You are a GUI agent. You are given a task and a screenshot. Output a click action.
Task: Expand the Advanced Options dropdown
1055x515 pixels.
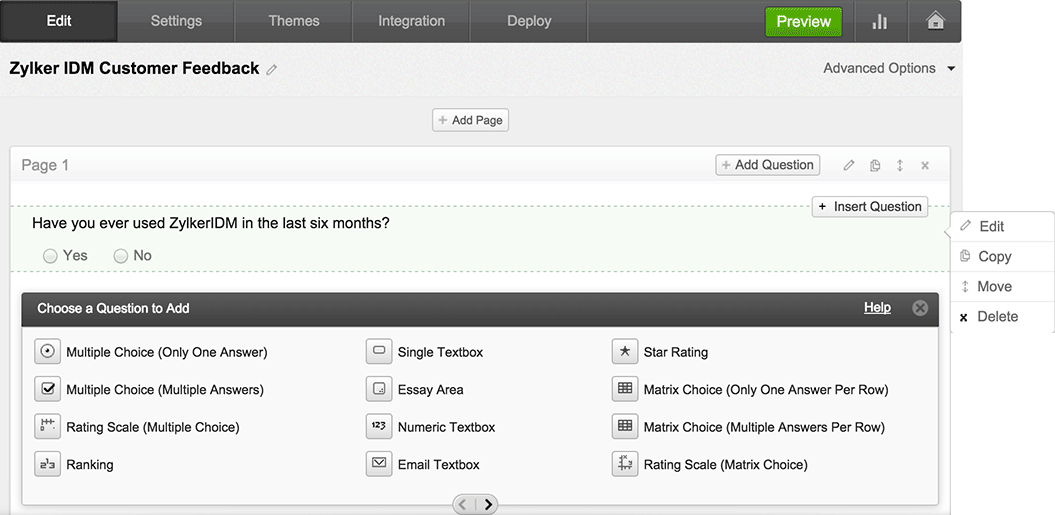click(889, 68)
